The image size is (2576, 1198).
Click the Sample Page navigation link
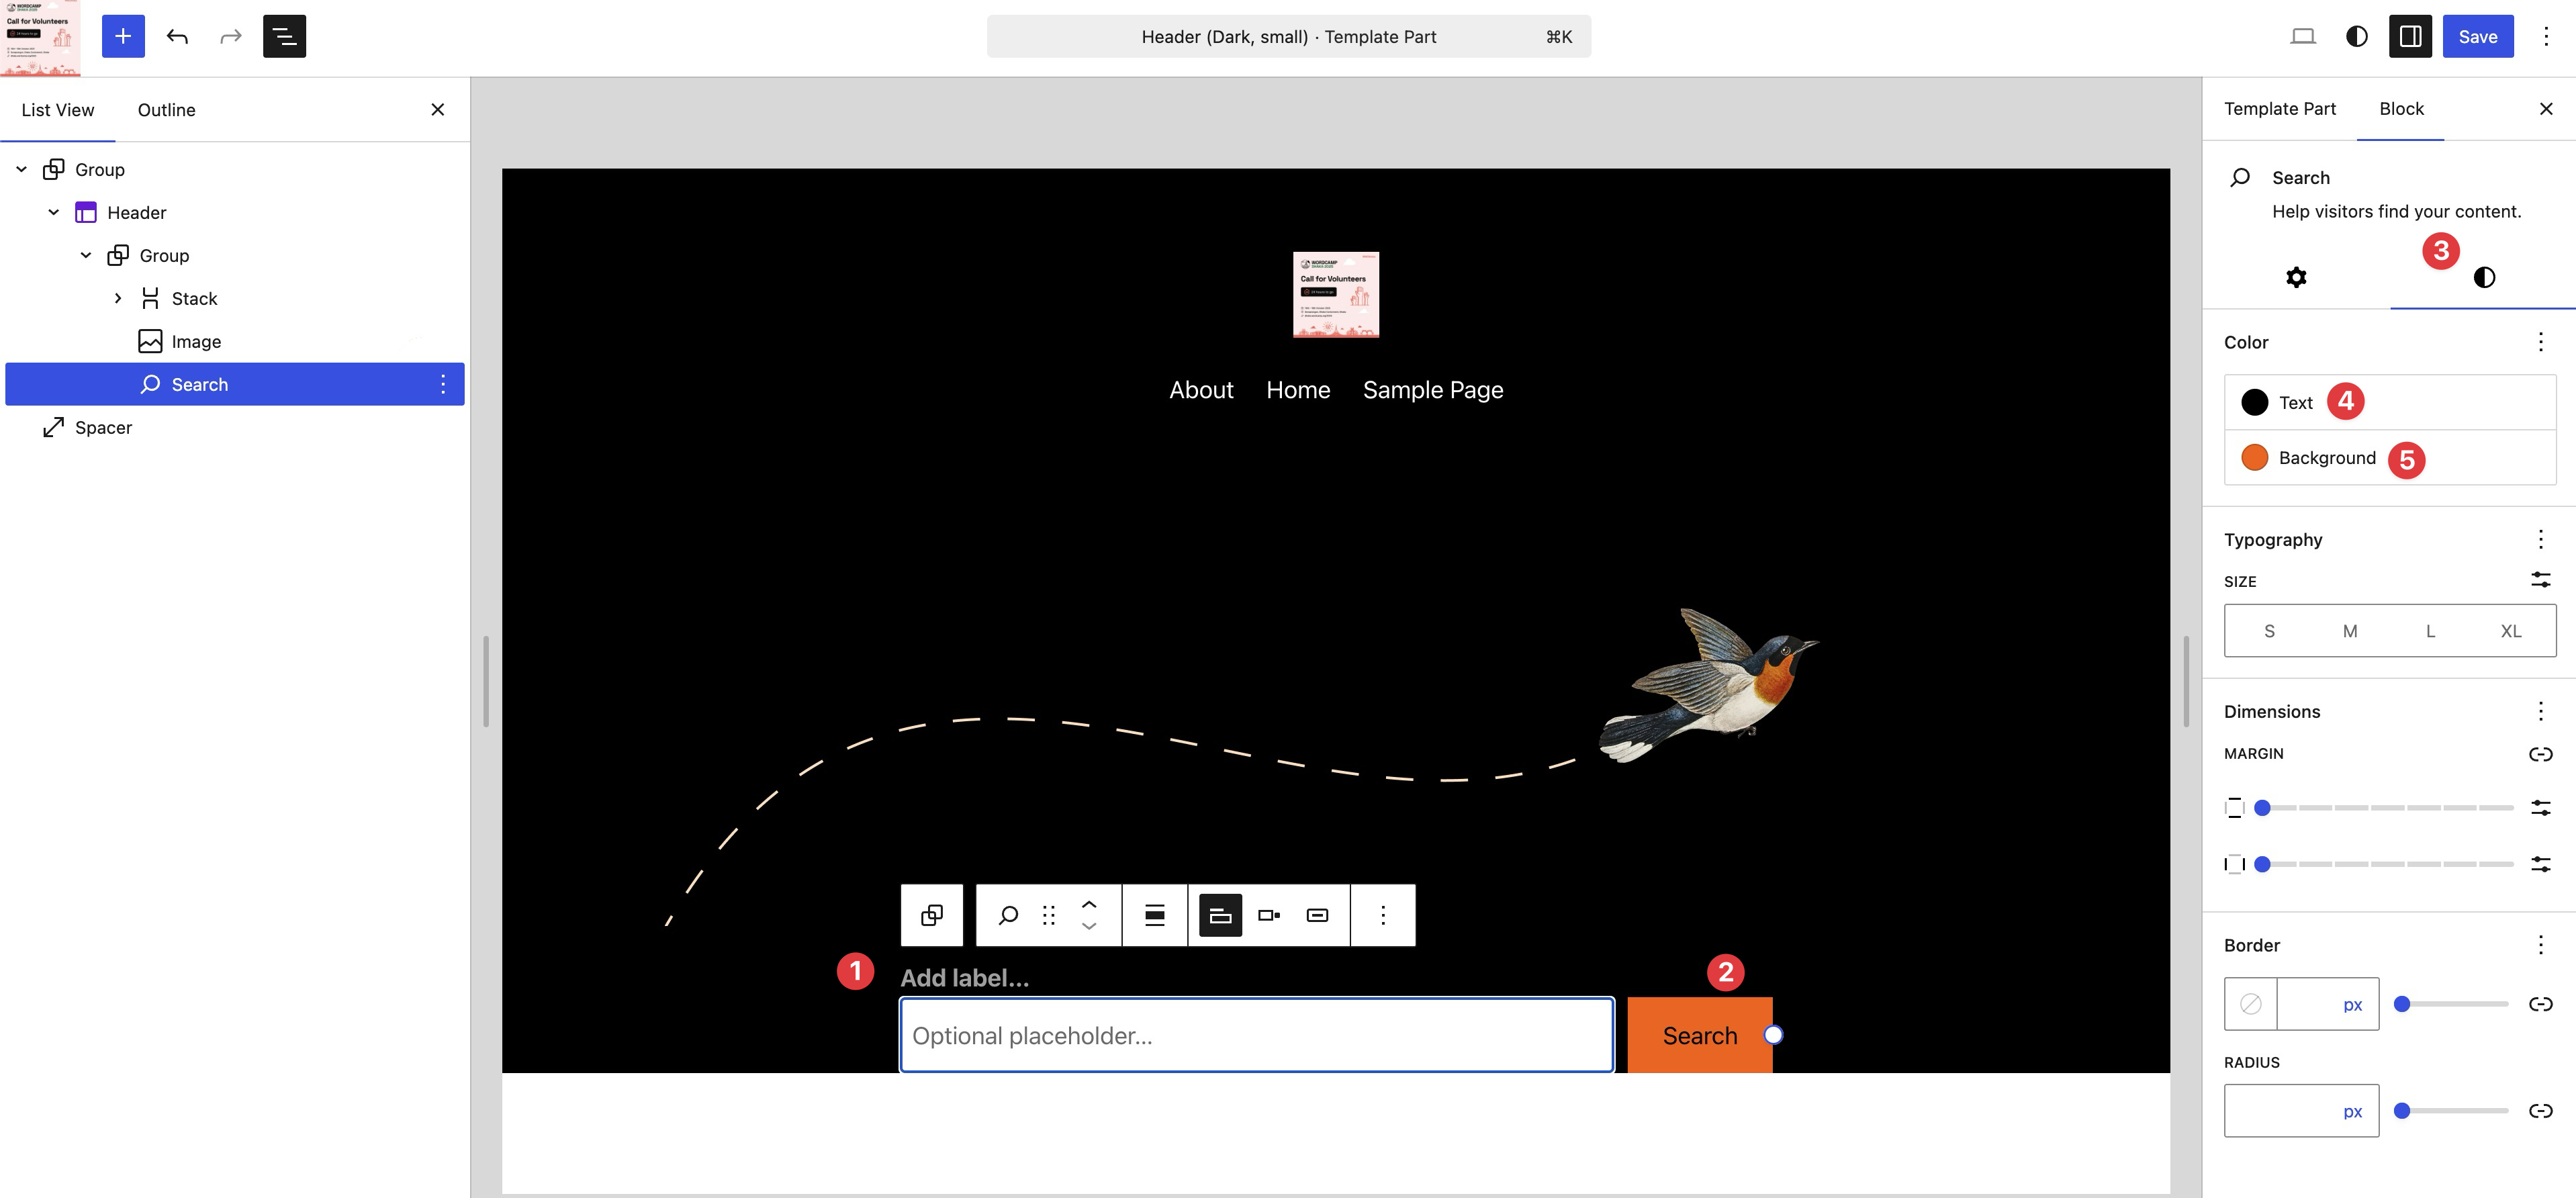pyautogui.click(x=1432, y=390)
